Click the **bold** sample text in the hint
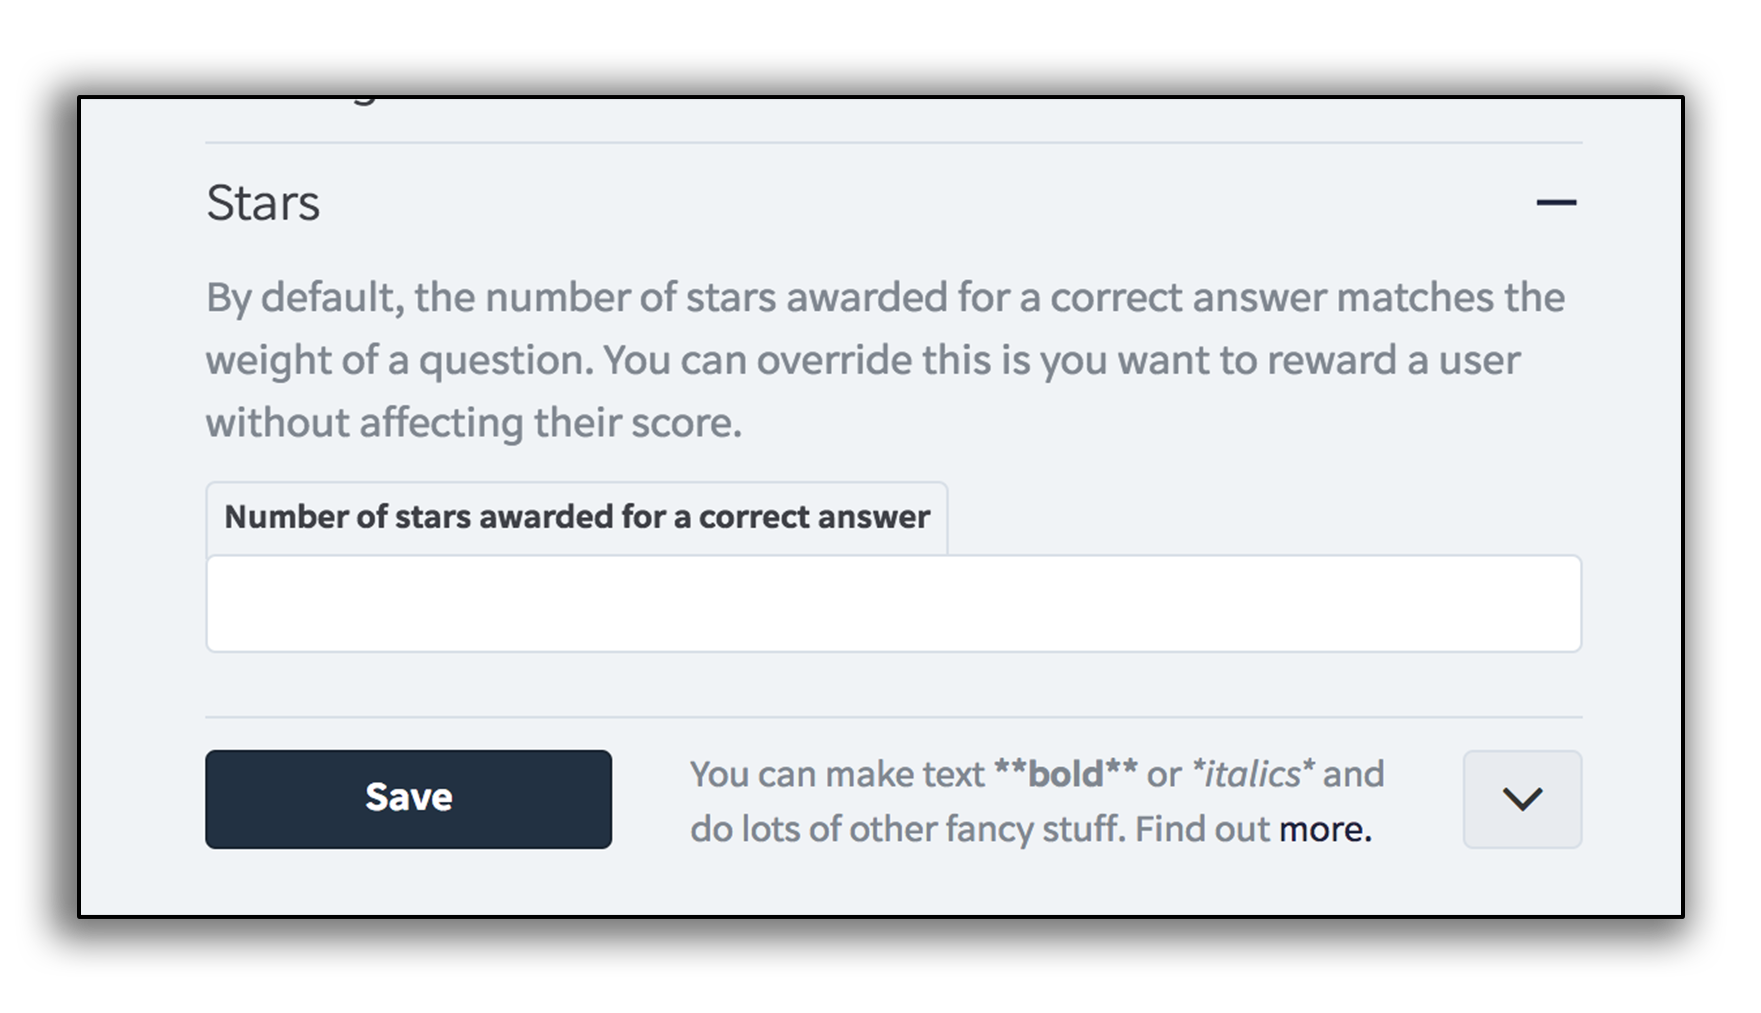This screenshot has width=1761, height=1013. click(1065, 774)
